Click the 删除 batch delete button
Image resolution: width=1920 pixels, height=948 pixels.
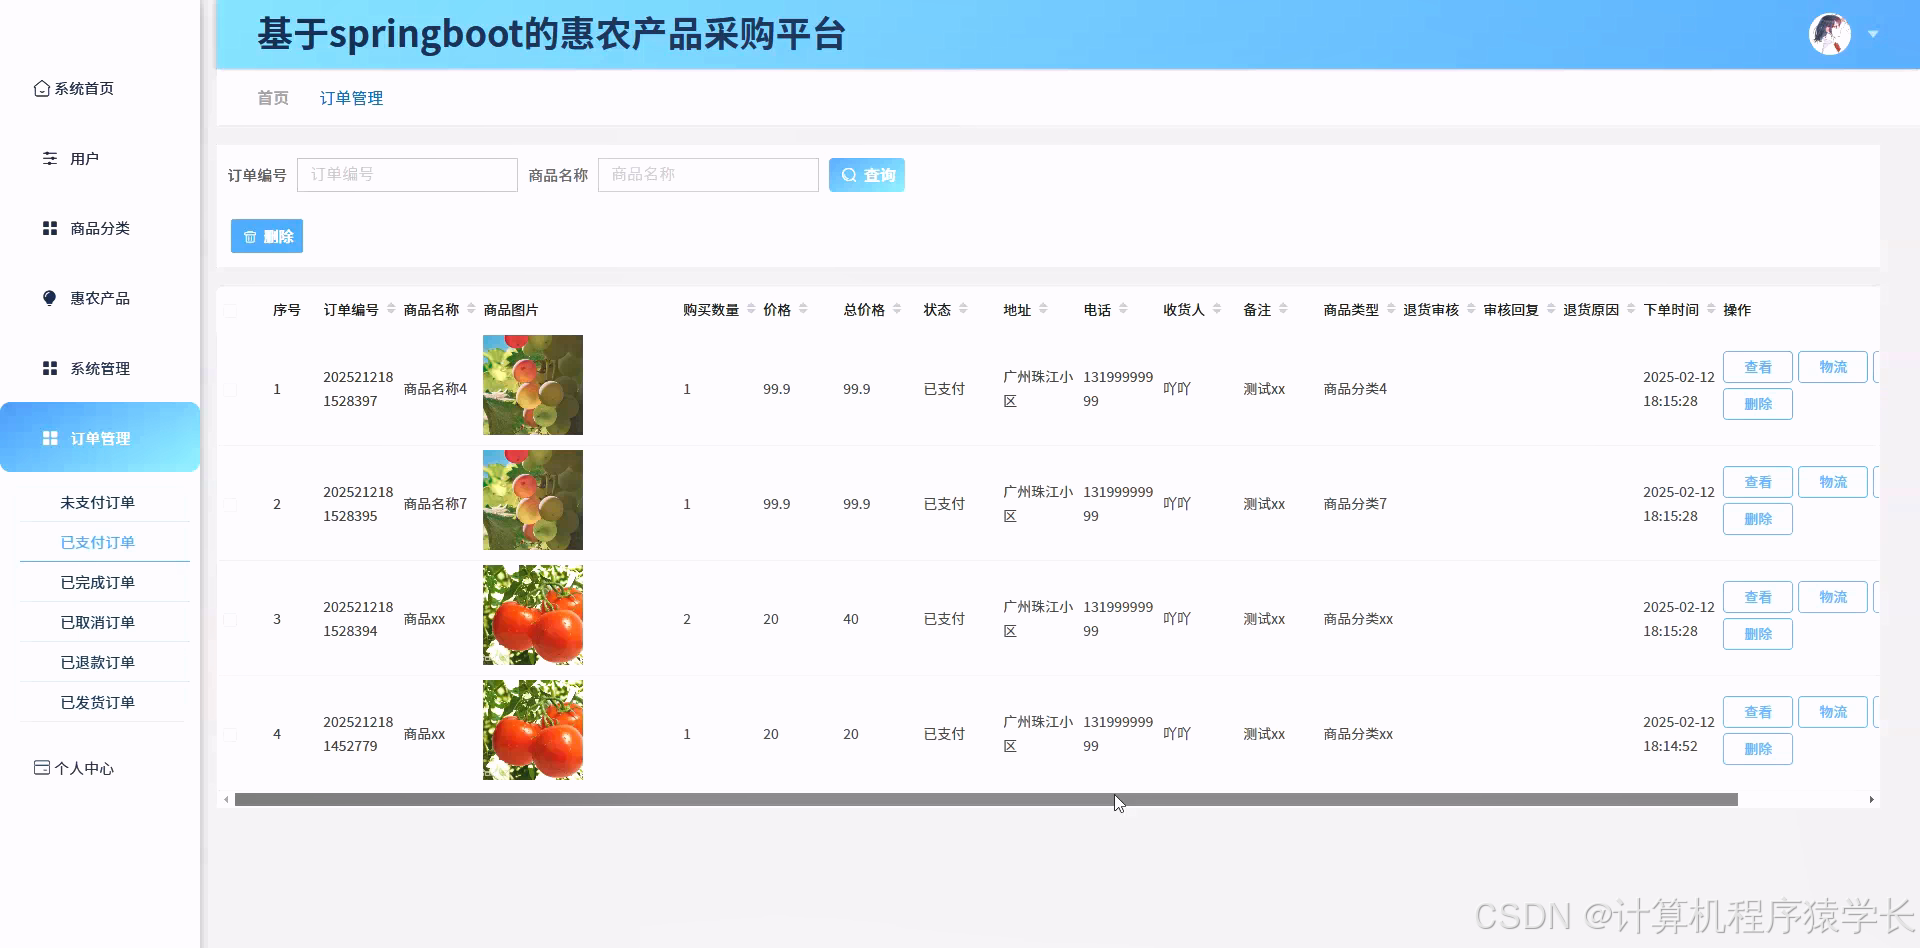(x=266, y=236)
